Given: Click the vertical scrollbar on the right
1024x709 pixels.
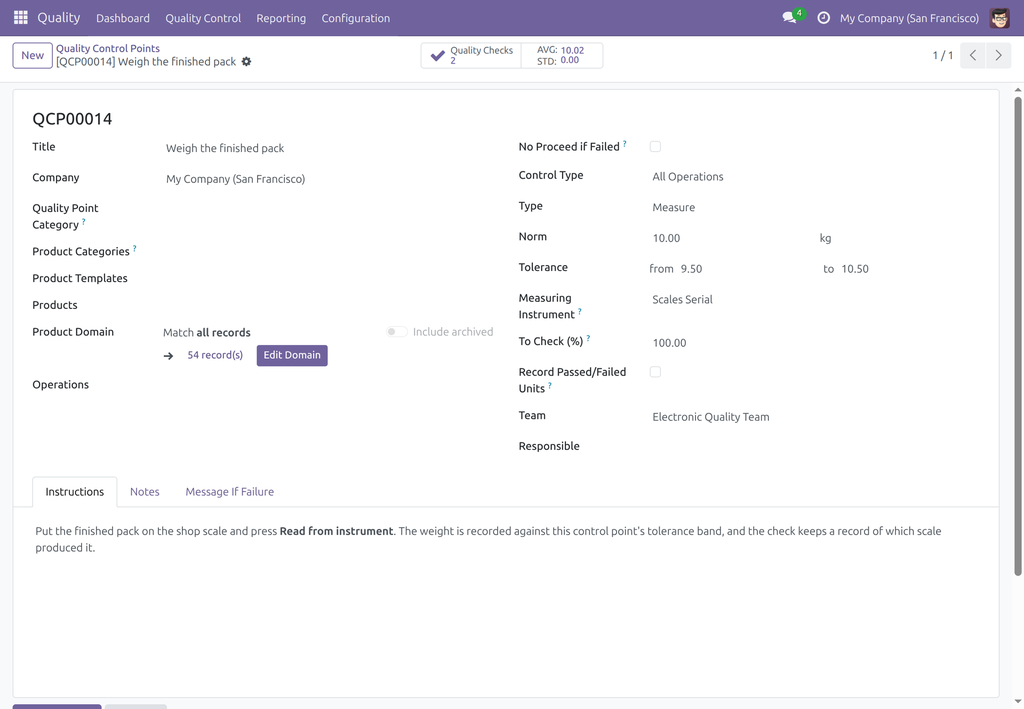Looking at the screenshot, I should click(x=1017, y=336).
